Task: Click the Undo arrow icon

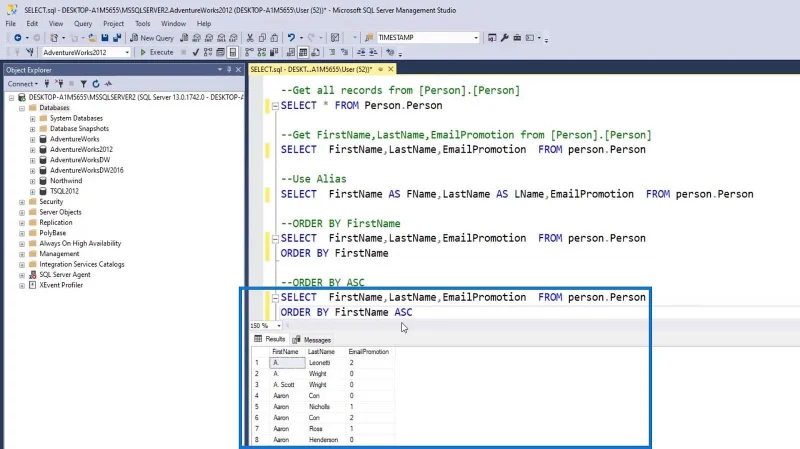Action: pyautogui.click(x=291, y=38)
